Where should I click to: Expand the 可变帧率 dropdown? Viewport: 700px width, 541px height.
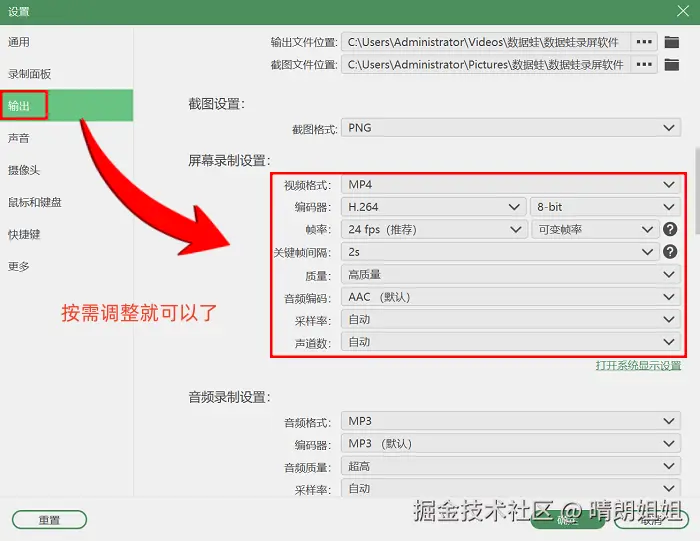595,229
